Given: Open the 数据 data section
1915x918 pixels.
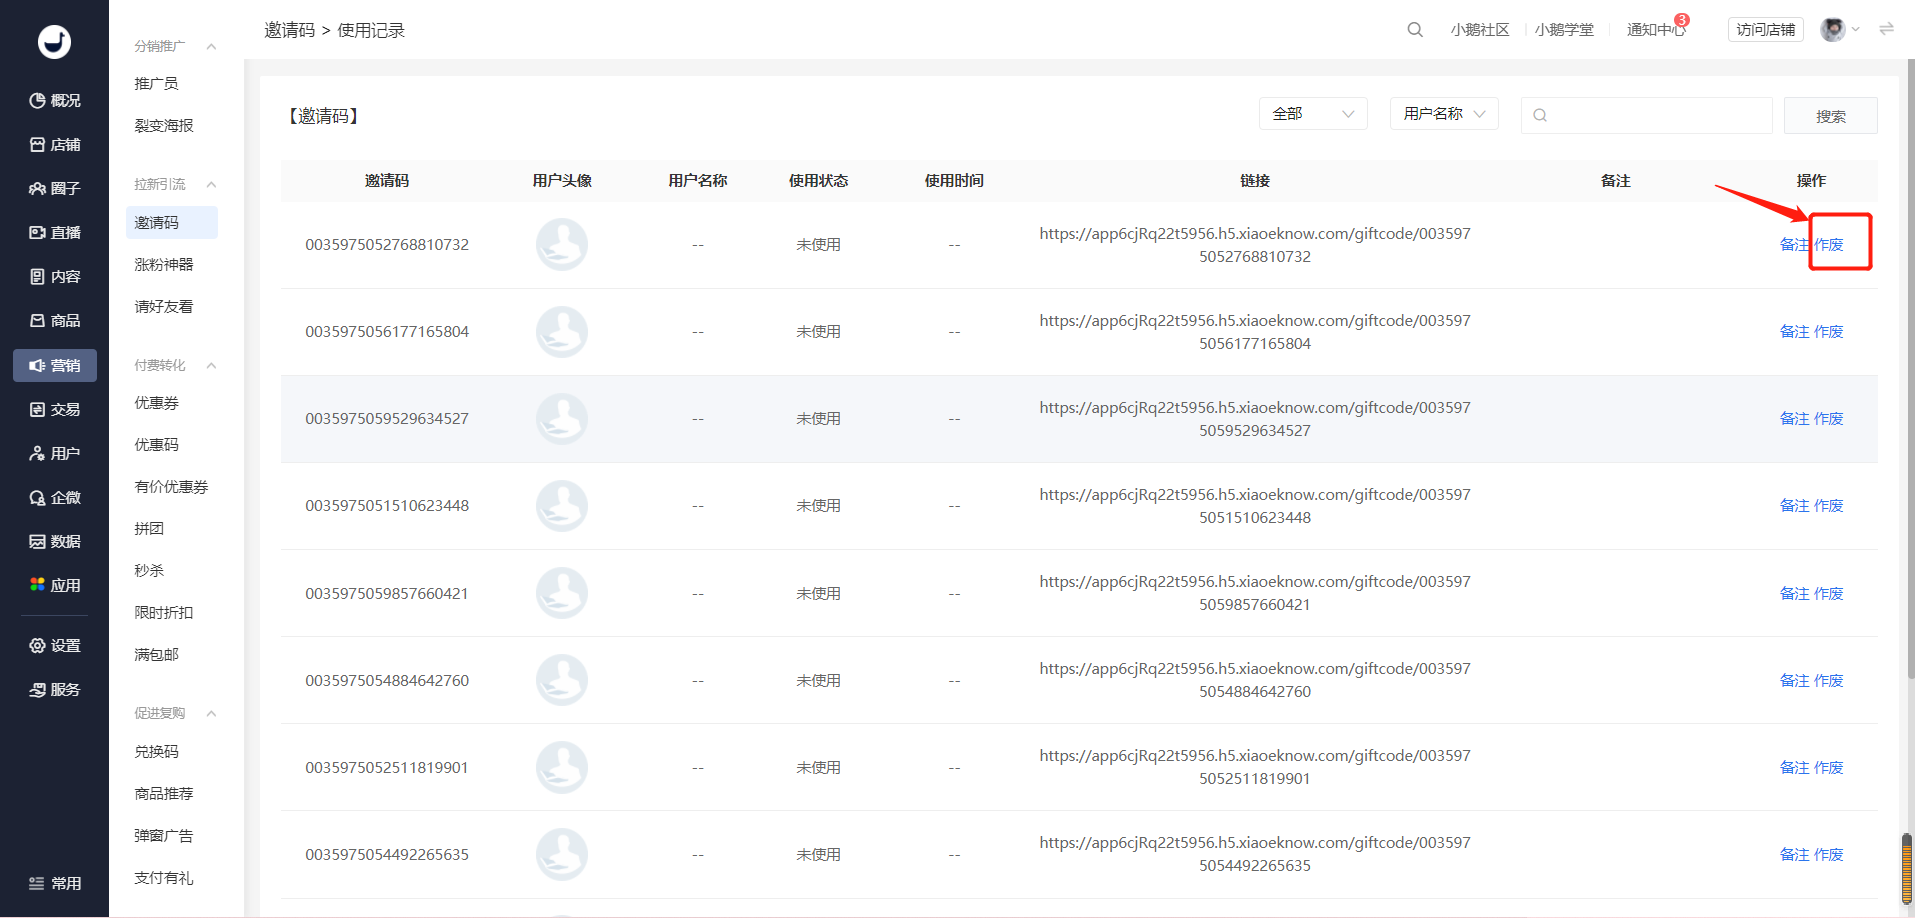Looking at the screenshot, I should point(55,541).
